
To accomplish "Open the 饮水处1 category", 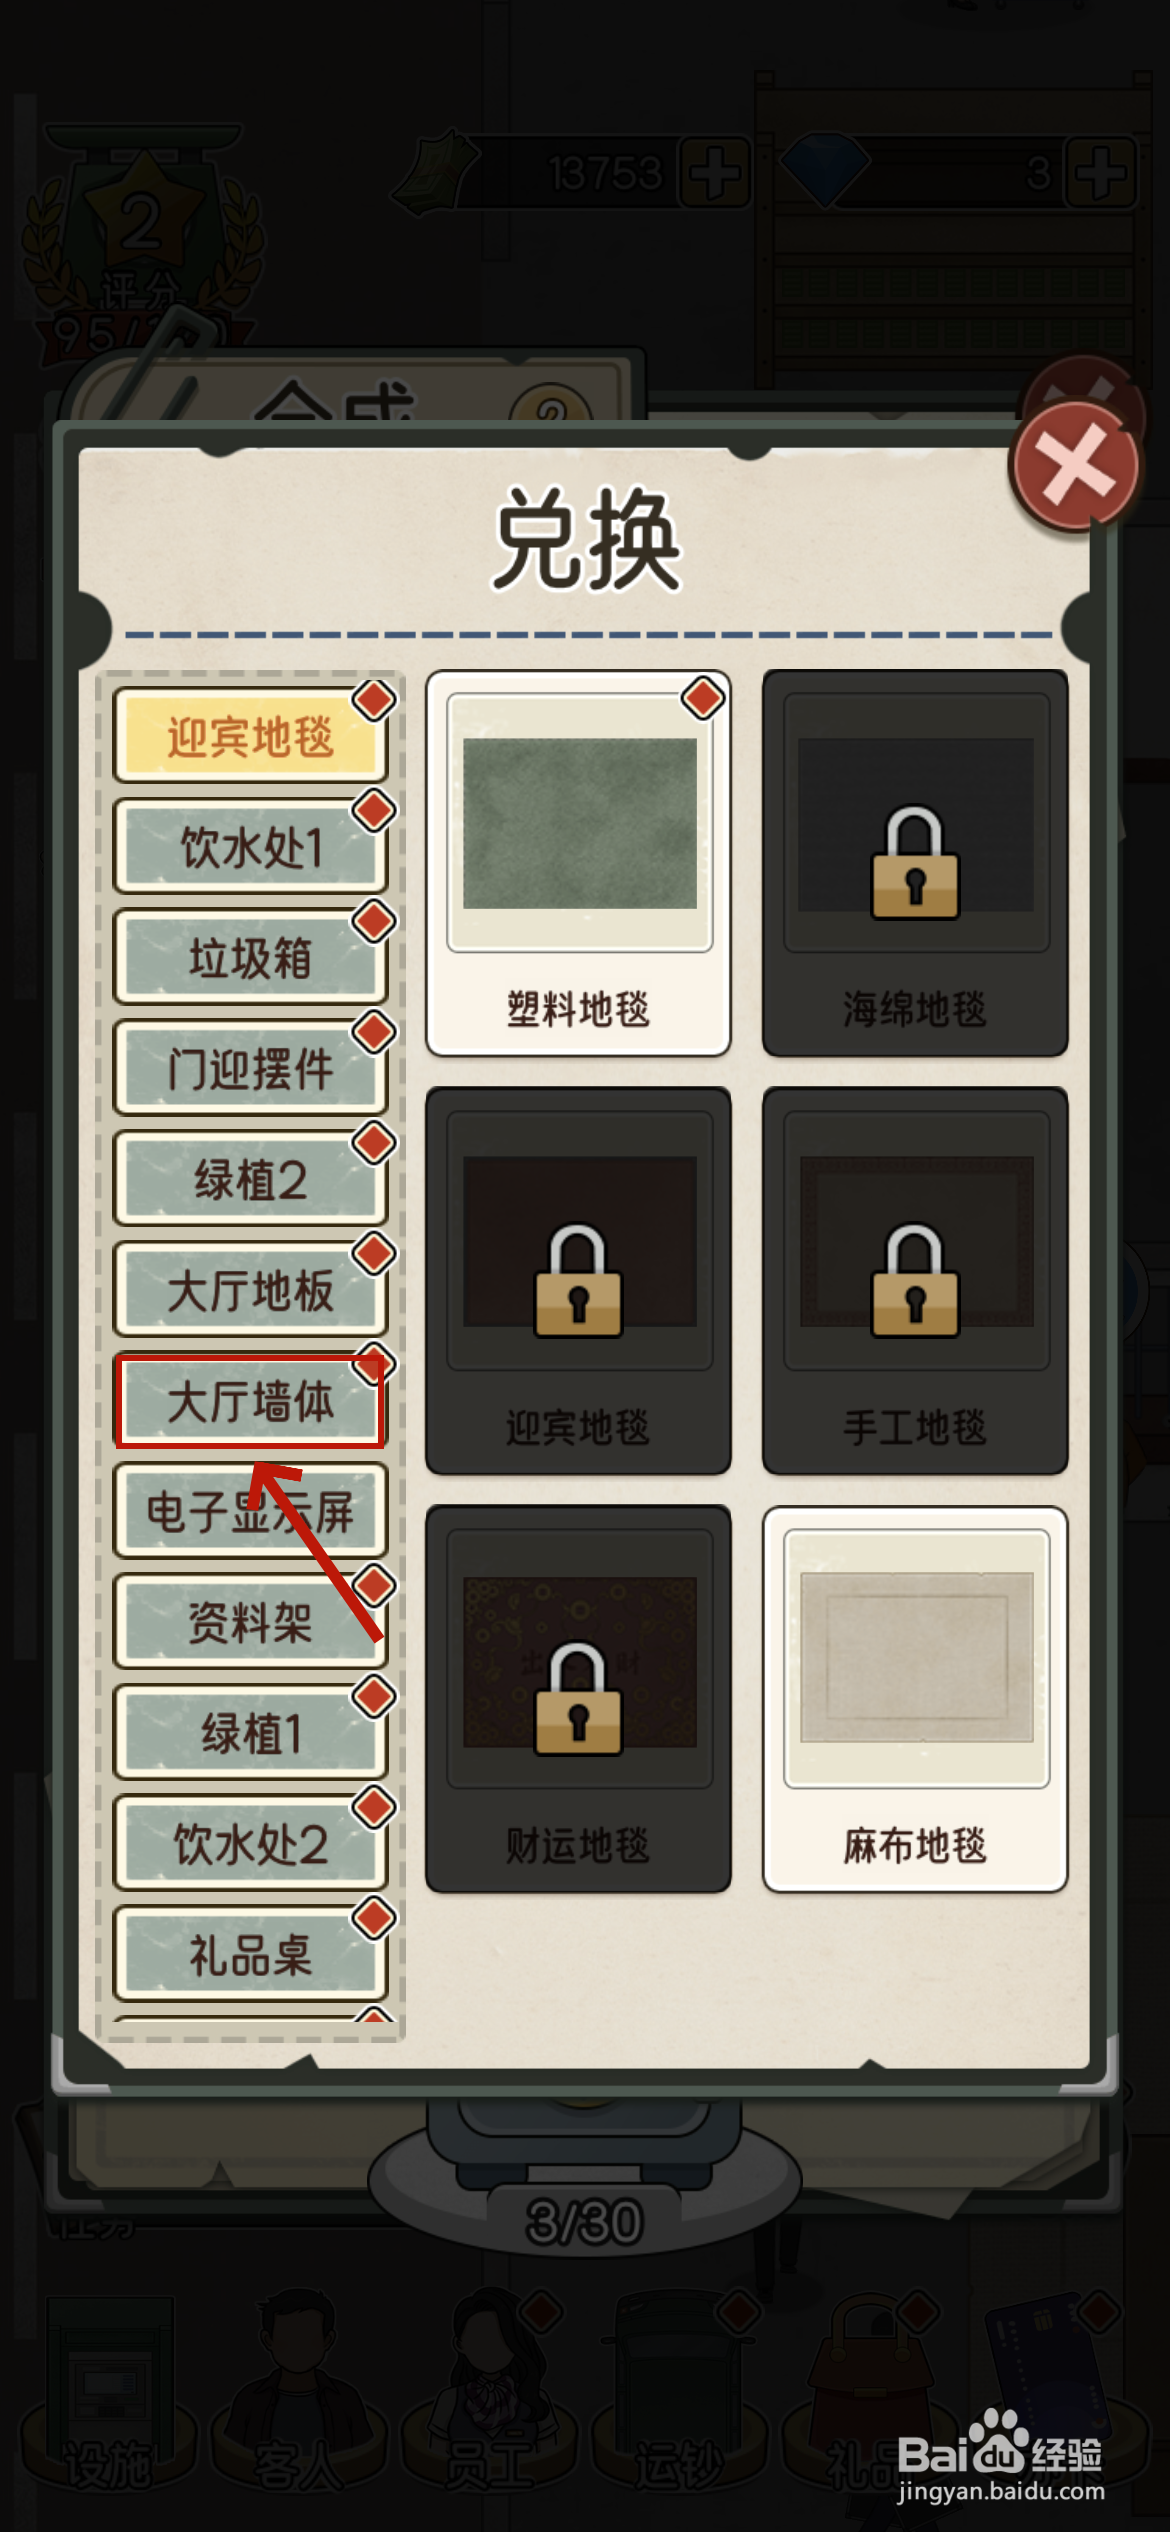I will [x=250, y=846].
